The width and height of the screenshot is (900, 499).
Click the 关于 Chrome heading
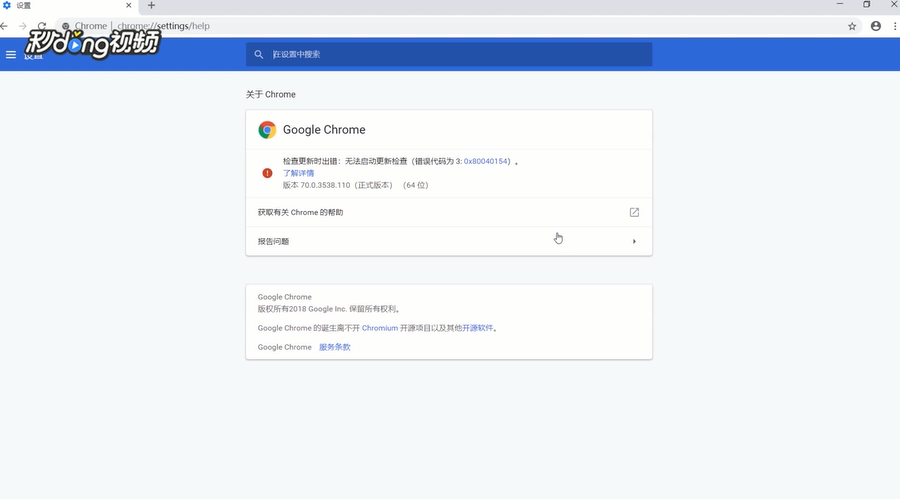click(270, 94)
